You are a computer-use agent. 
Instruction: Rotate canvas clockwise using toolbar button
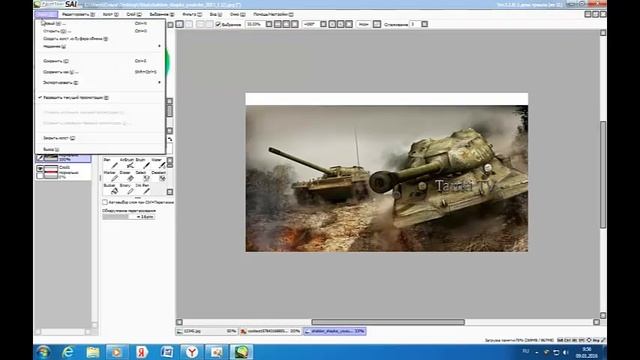click(x=340, y=24)
